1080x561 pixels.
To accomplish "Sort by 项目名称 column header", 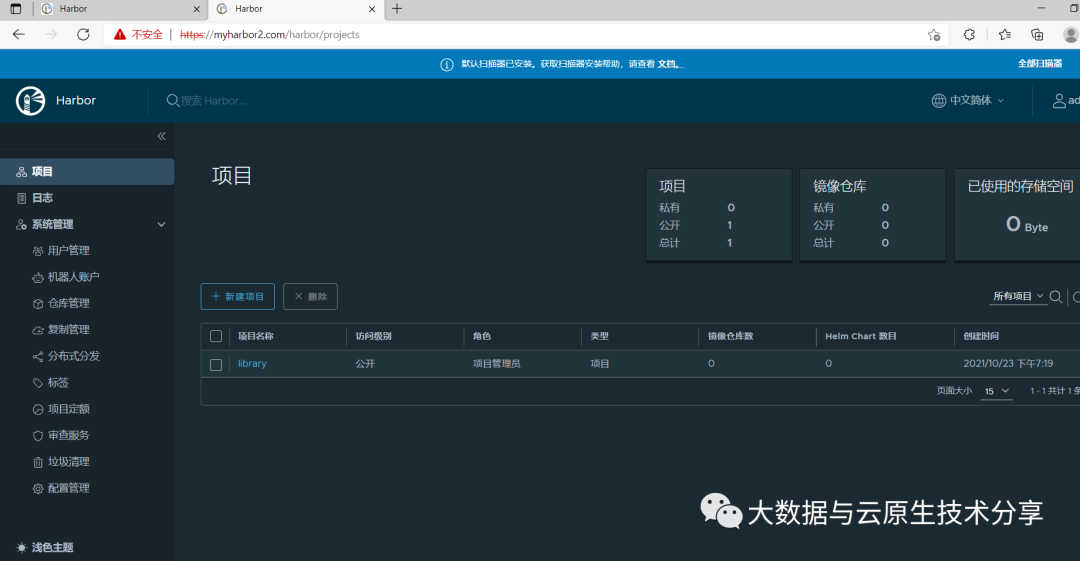I will (x=256, y=336).
